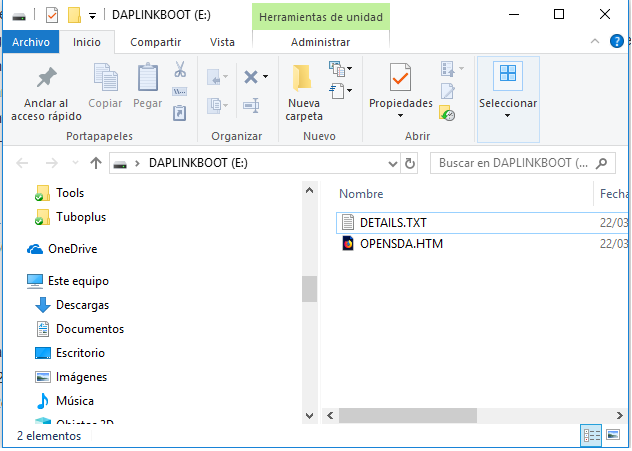The height and width of the screenshot is (451, 632).
Task: Go forward with the arrow button
Action: pyautogui.click(x=51, y=163)
